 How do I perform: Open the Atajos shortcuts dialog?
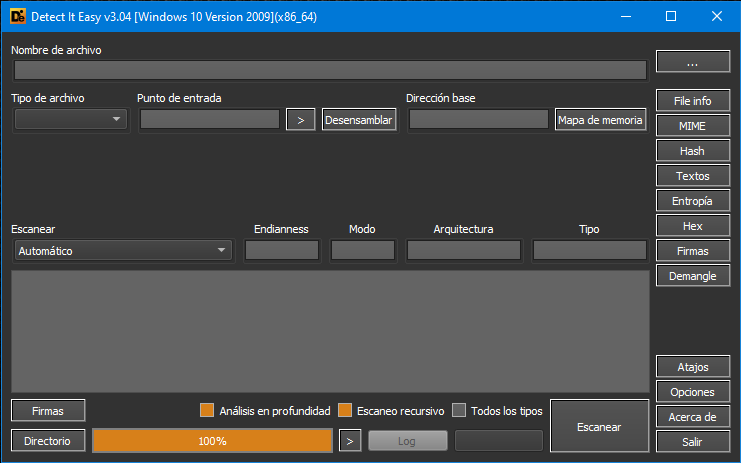point(693,367)
